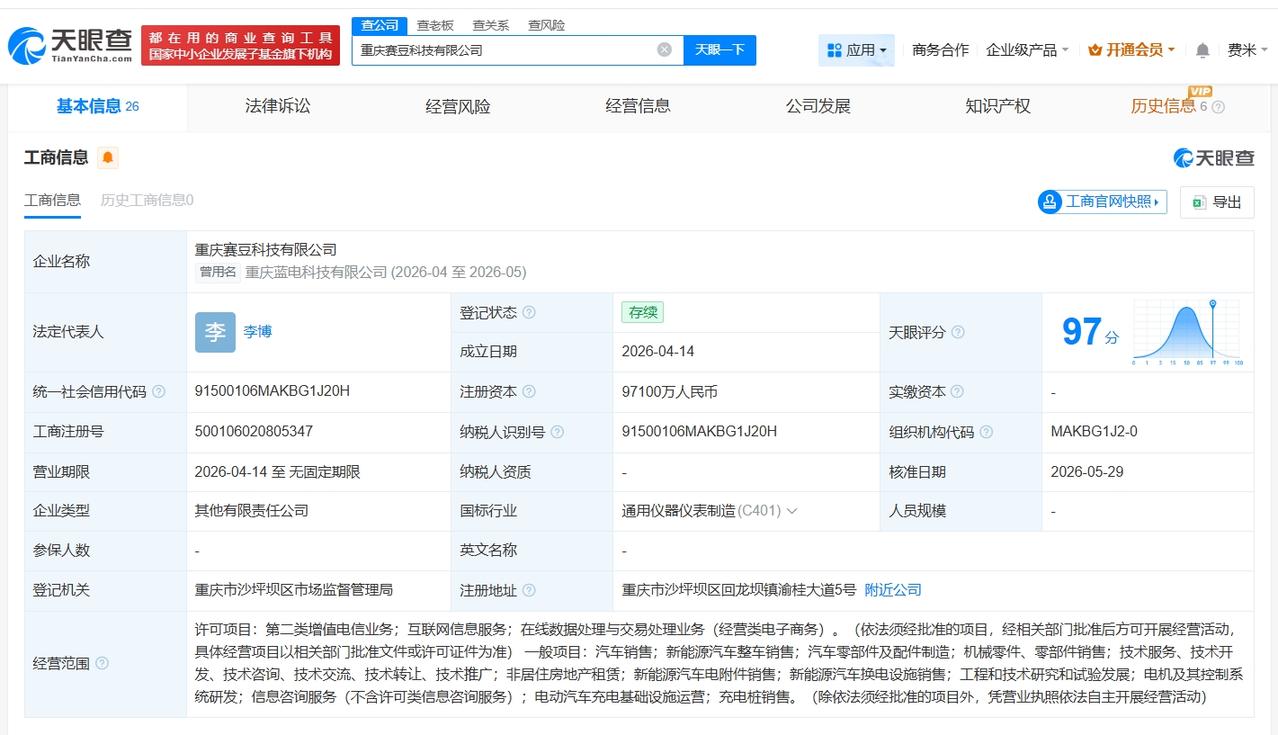Image resolution: width=1278 pixels, height=735 pixels.
Task: Click the help icon next to 天眼评分
Action: 957,332
